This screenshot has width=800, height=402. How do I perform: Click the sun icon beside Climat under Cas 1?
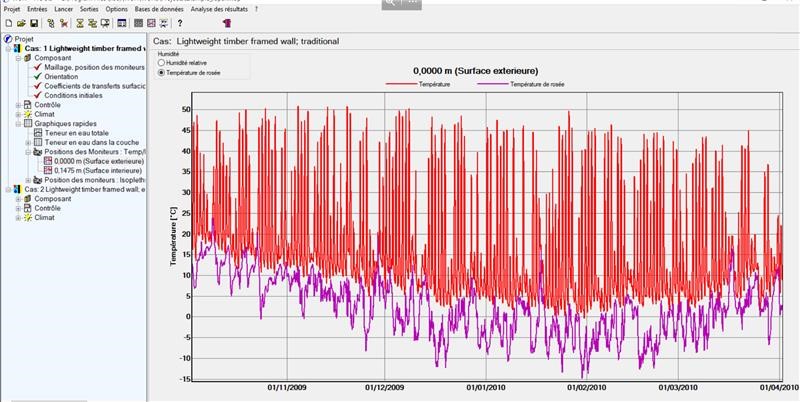click(x=28, y=114)
